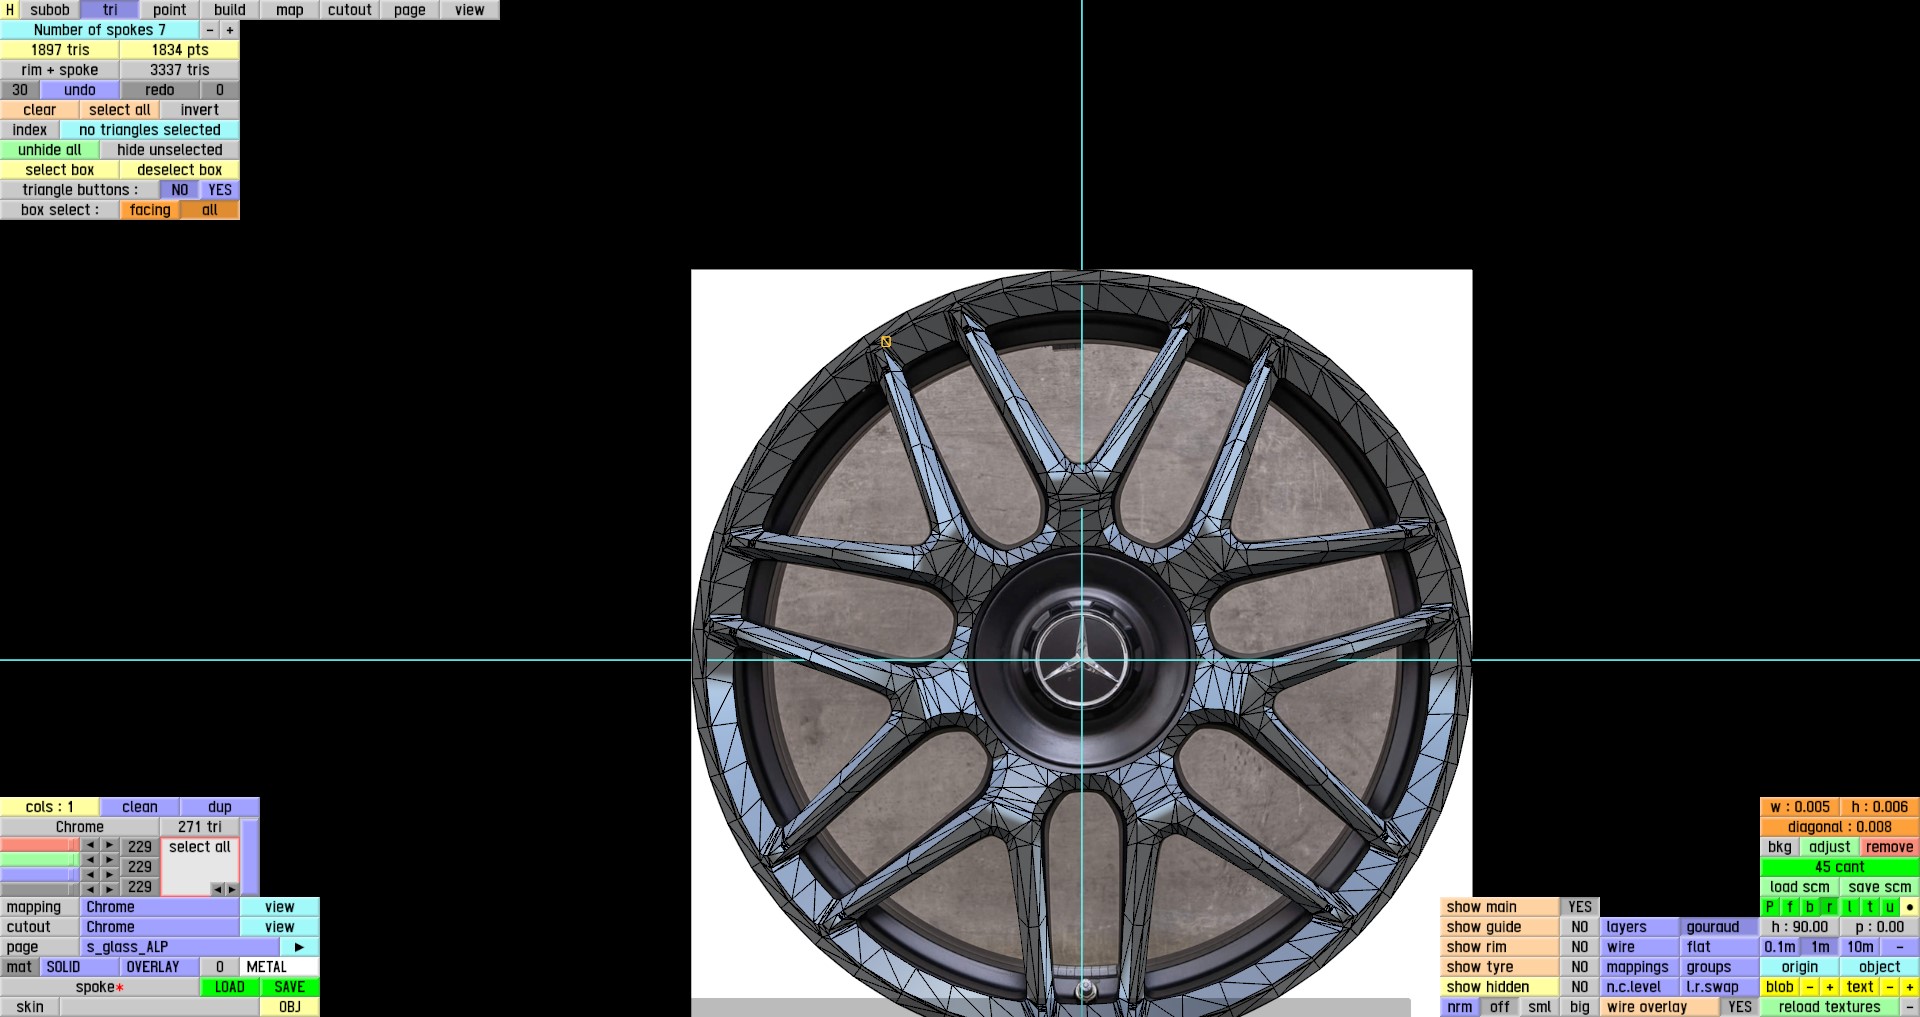This screenshot has width=1920, height=1017.
Task: Click the dot button after the u view
Action: coord(1910,907)
